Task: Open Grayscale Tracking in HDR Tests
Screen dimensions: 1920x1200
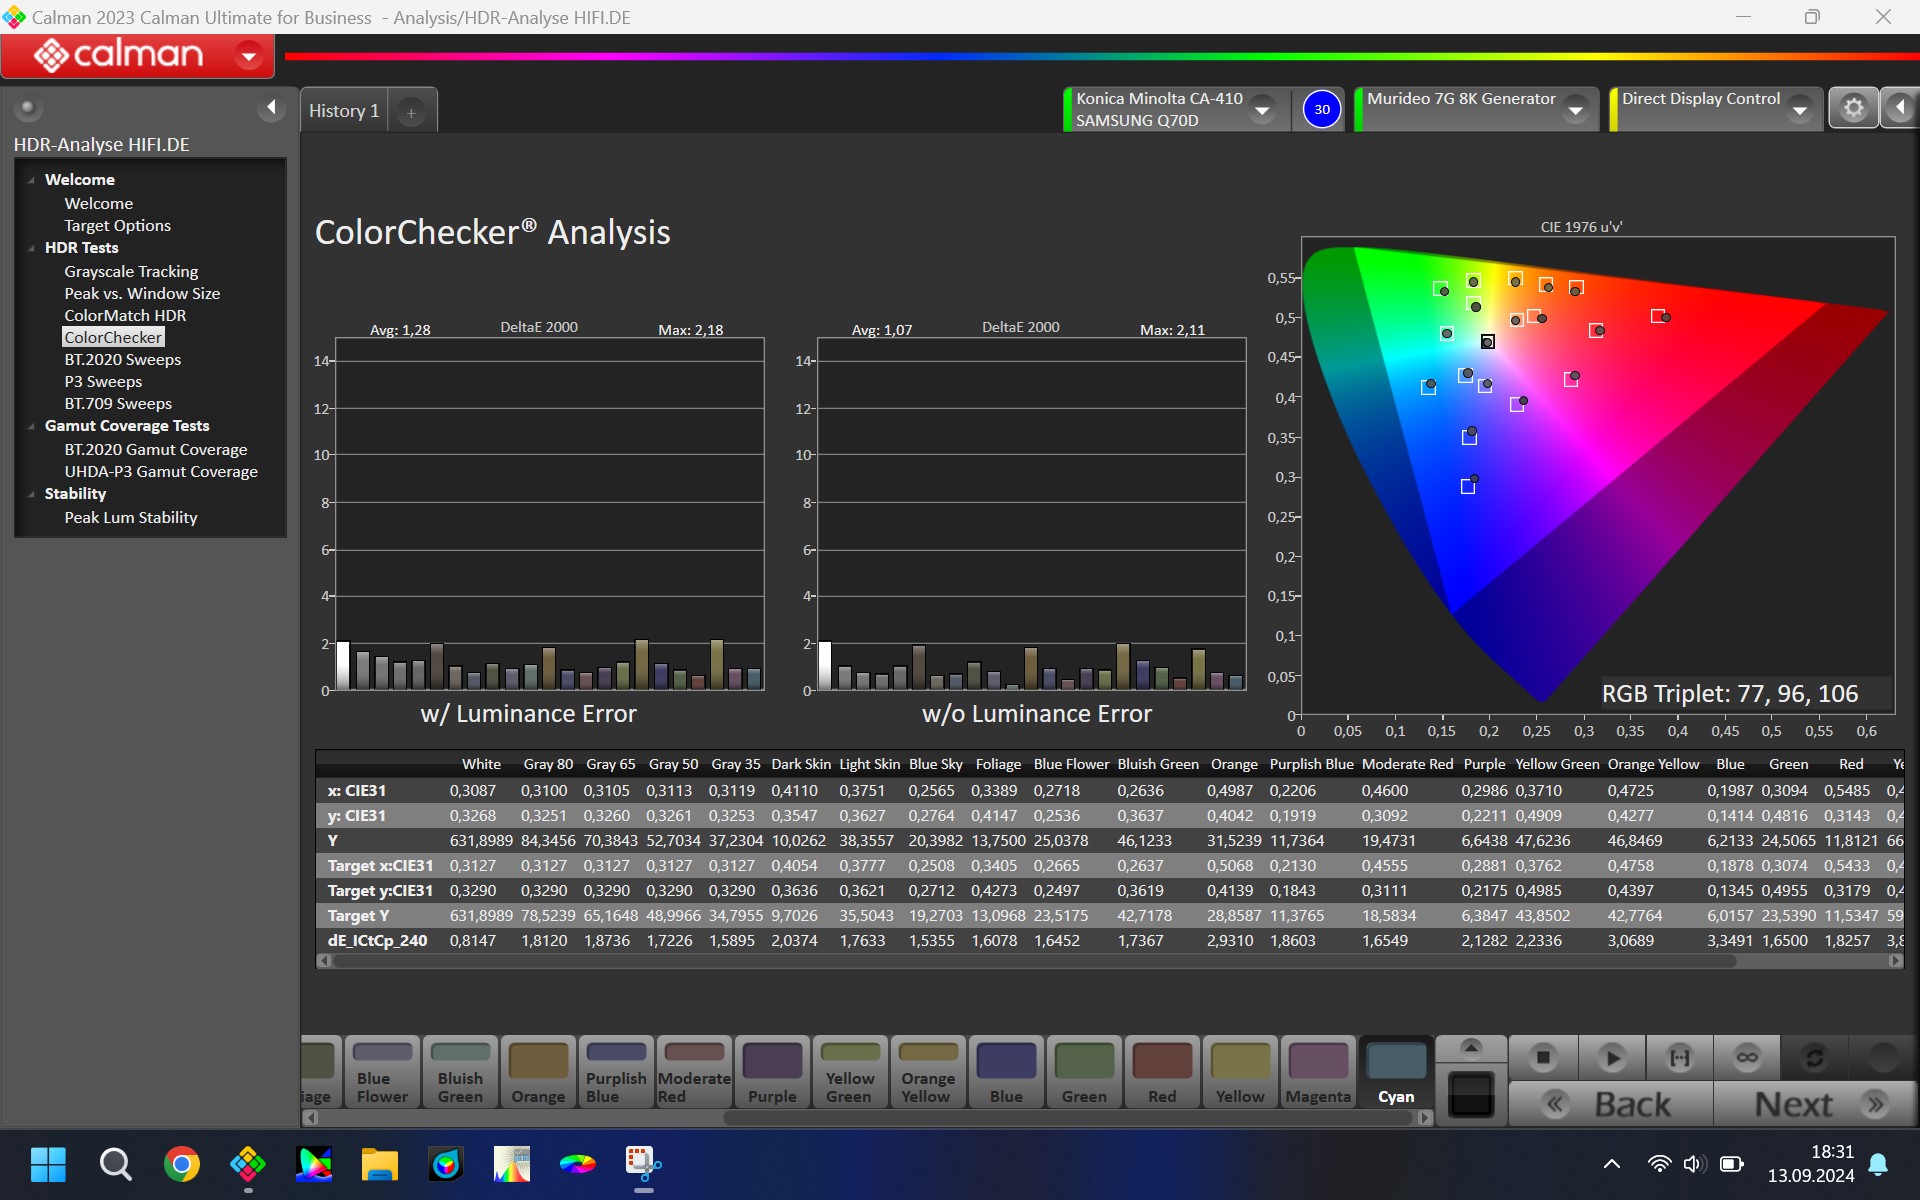Action: pyautogui.click(x=131, y=271)
